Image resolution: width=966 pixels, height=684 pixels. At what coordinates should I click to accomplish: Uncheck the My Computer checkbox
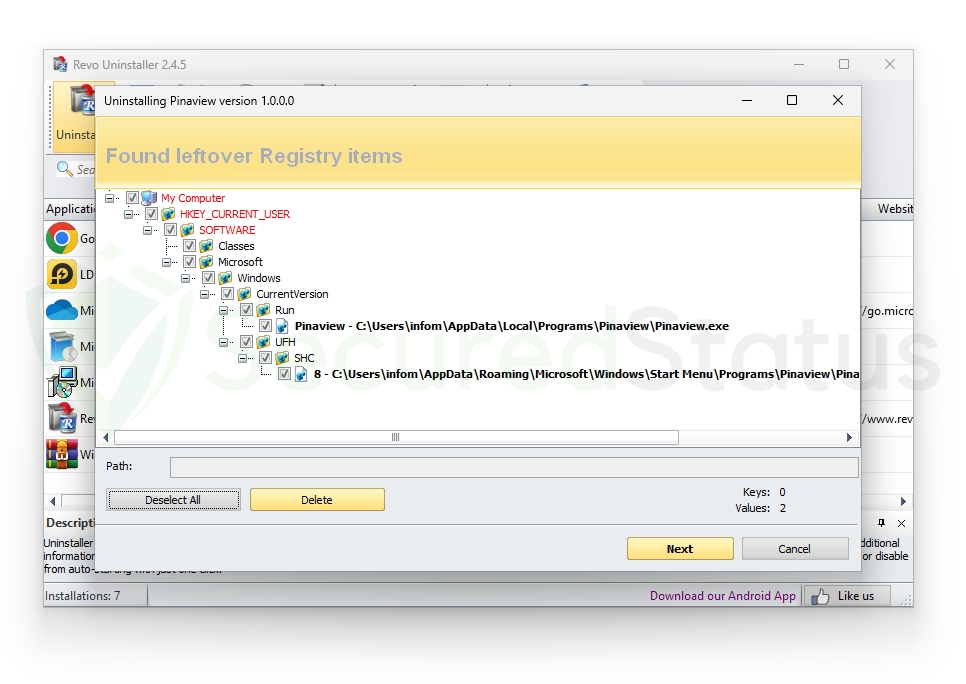tap(132, 198)
